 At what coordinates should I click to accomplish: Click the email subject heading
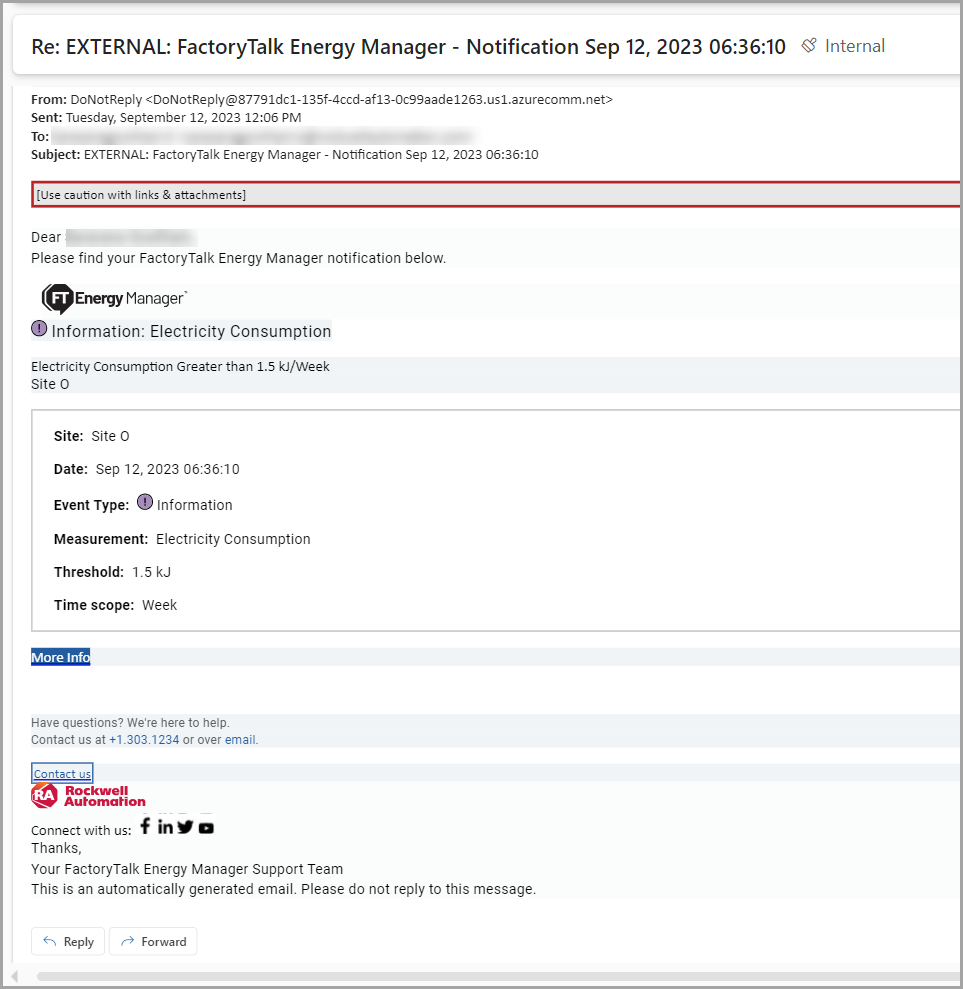click(406, 46)
